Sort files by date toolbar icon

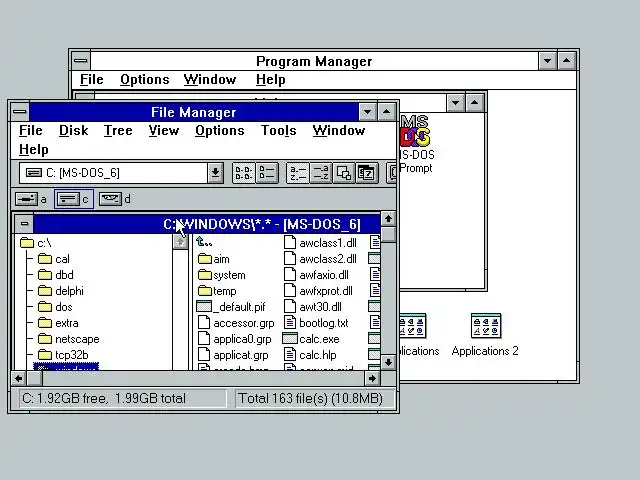point(367,173)
